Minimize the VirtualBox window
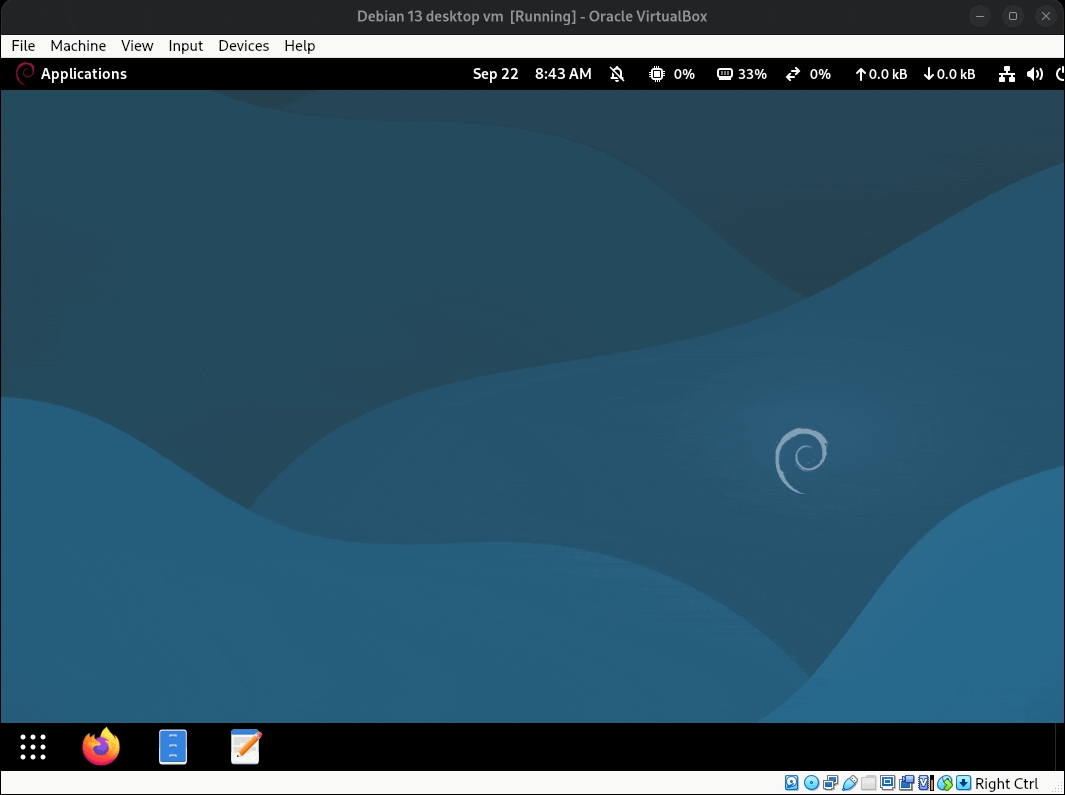Screen dimensions: 1065x795 [979, 16]
